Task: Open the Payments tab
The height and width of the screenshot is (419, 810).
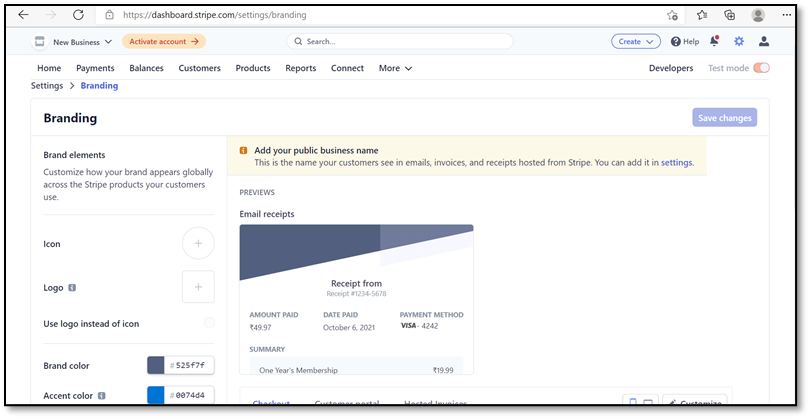Action: [95, 68]
